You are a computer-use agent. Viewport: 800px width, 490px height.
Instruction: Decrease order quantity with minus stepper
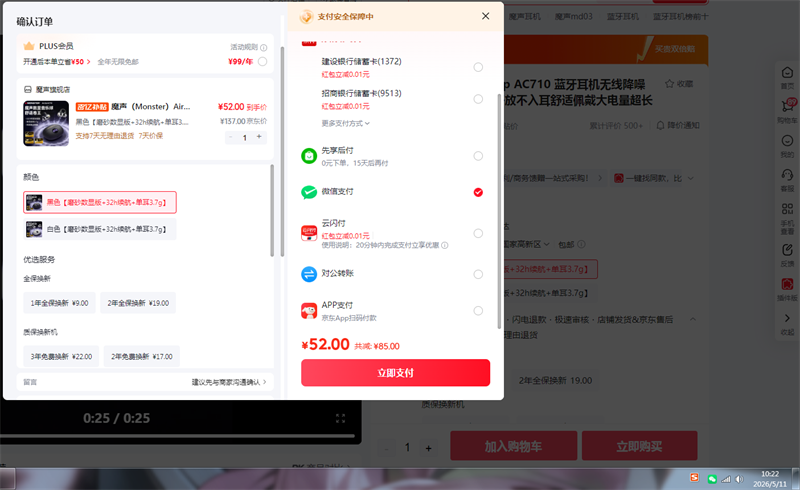tap(231, 137)
